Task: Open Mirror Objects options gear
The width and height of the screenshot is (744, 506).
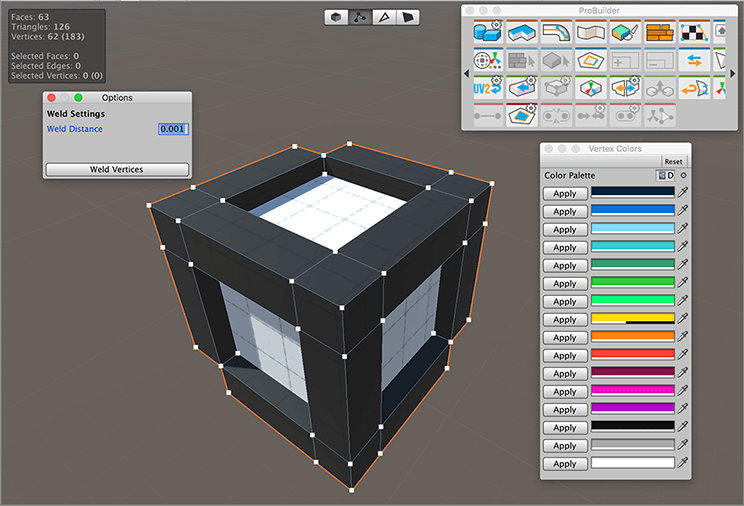Action: pyautogui.click(x=634, y=80)
